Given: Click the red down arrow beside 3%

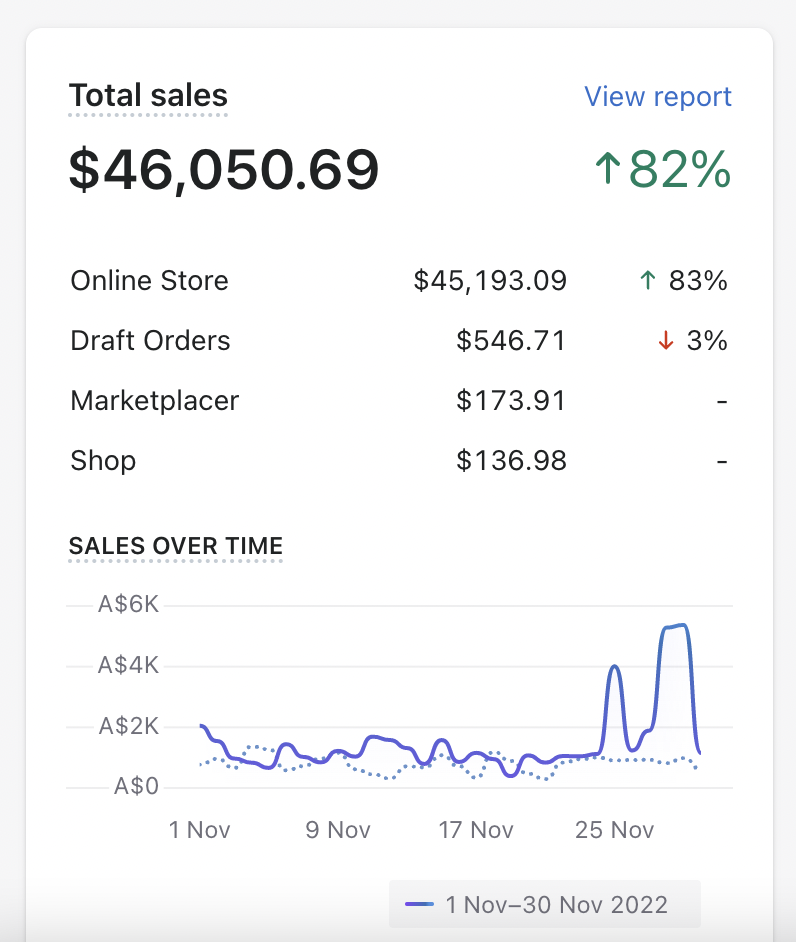Looking at the screenshot, I should click(666, 342).
